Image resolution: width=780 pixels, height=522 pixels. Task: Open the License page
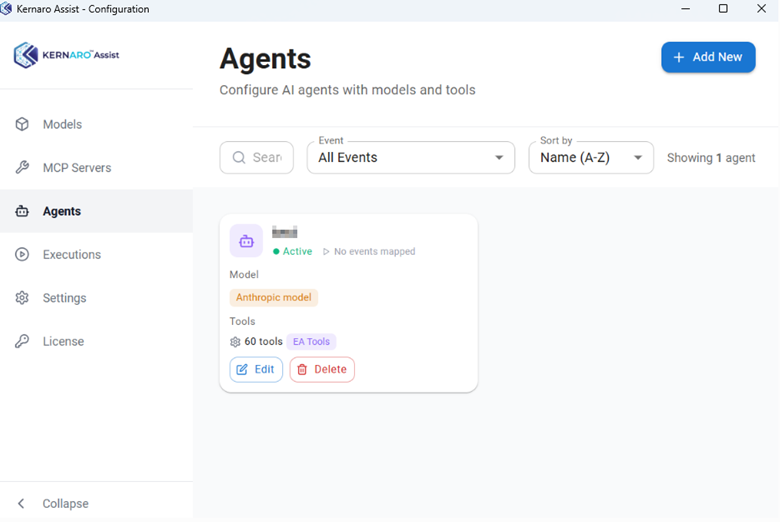pyautogui.click(x=97, y=341)
